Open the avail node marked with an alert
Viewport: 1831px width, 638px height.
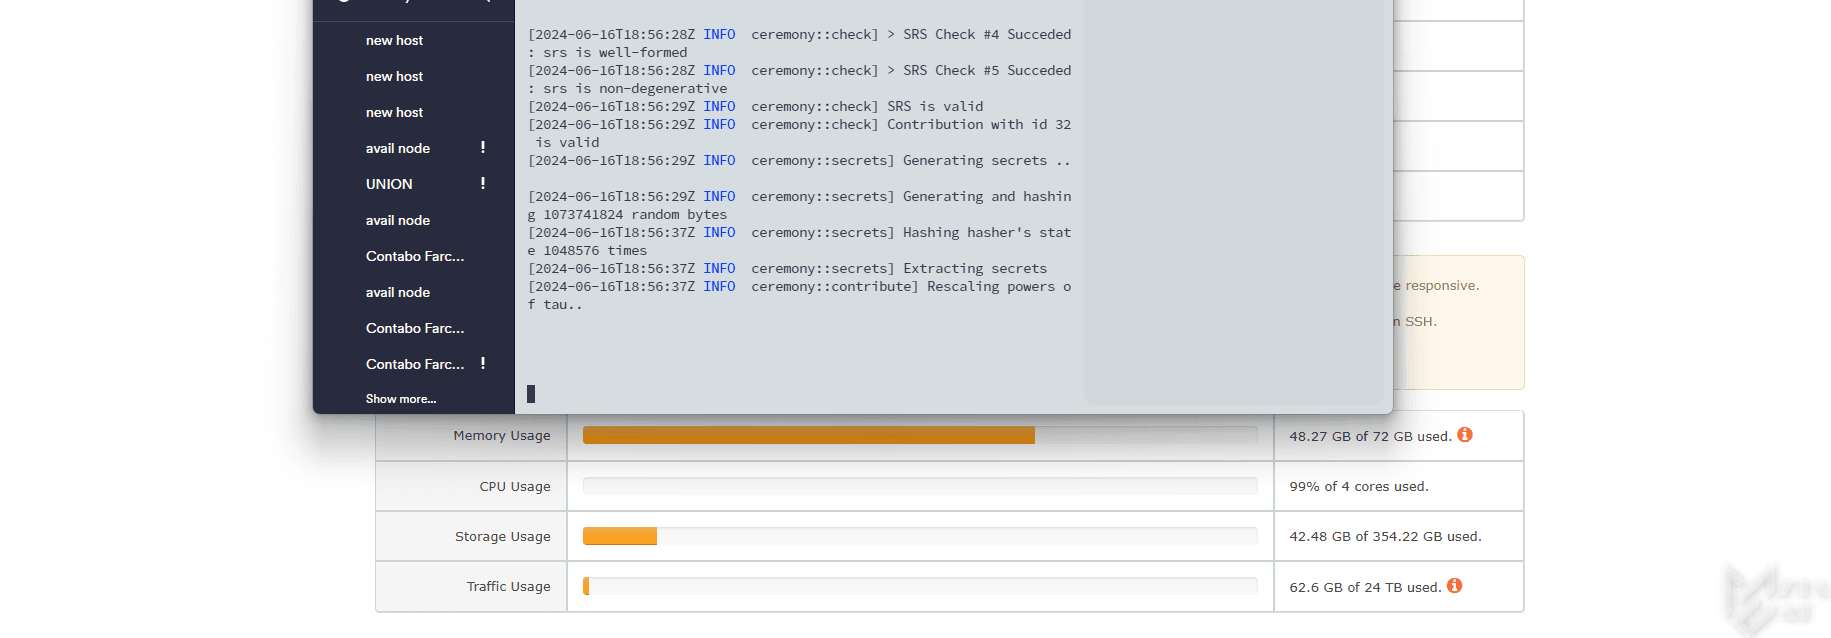click(397, 148)
